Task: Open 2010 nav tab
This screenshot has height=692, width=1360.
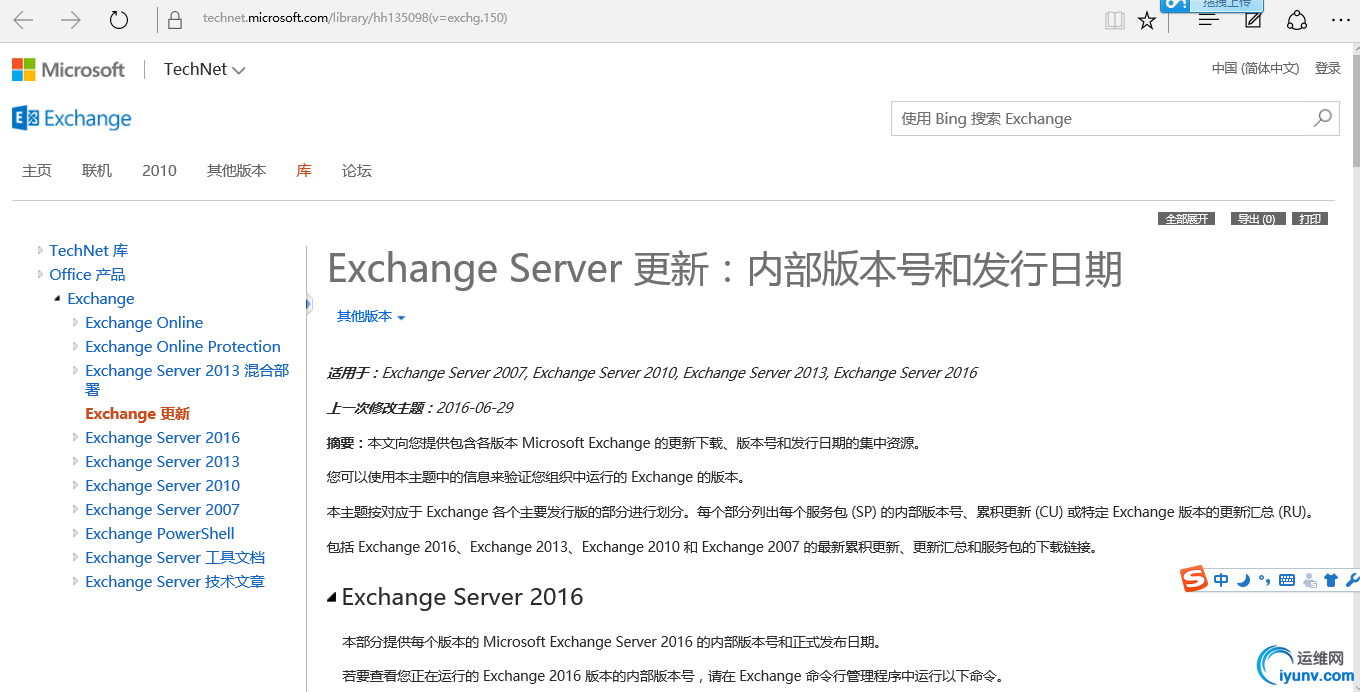Action: pos(159,171)
